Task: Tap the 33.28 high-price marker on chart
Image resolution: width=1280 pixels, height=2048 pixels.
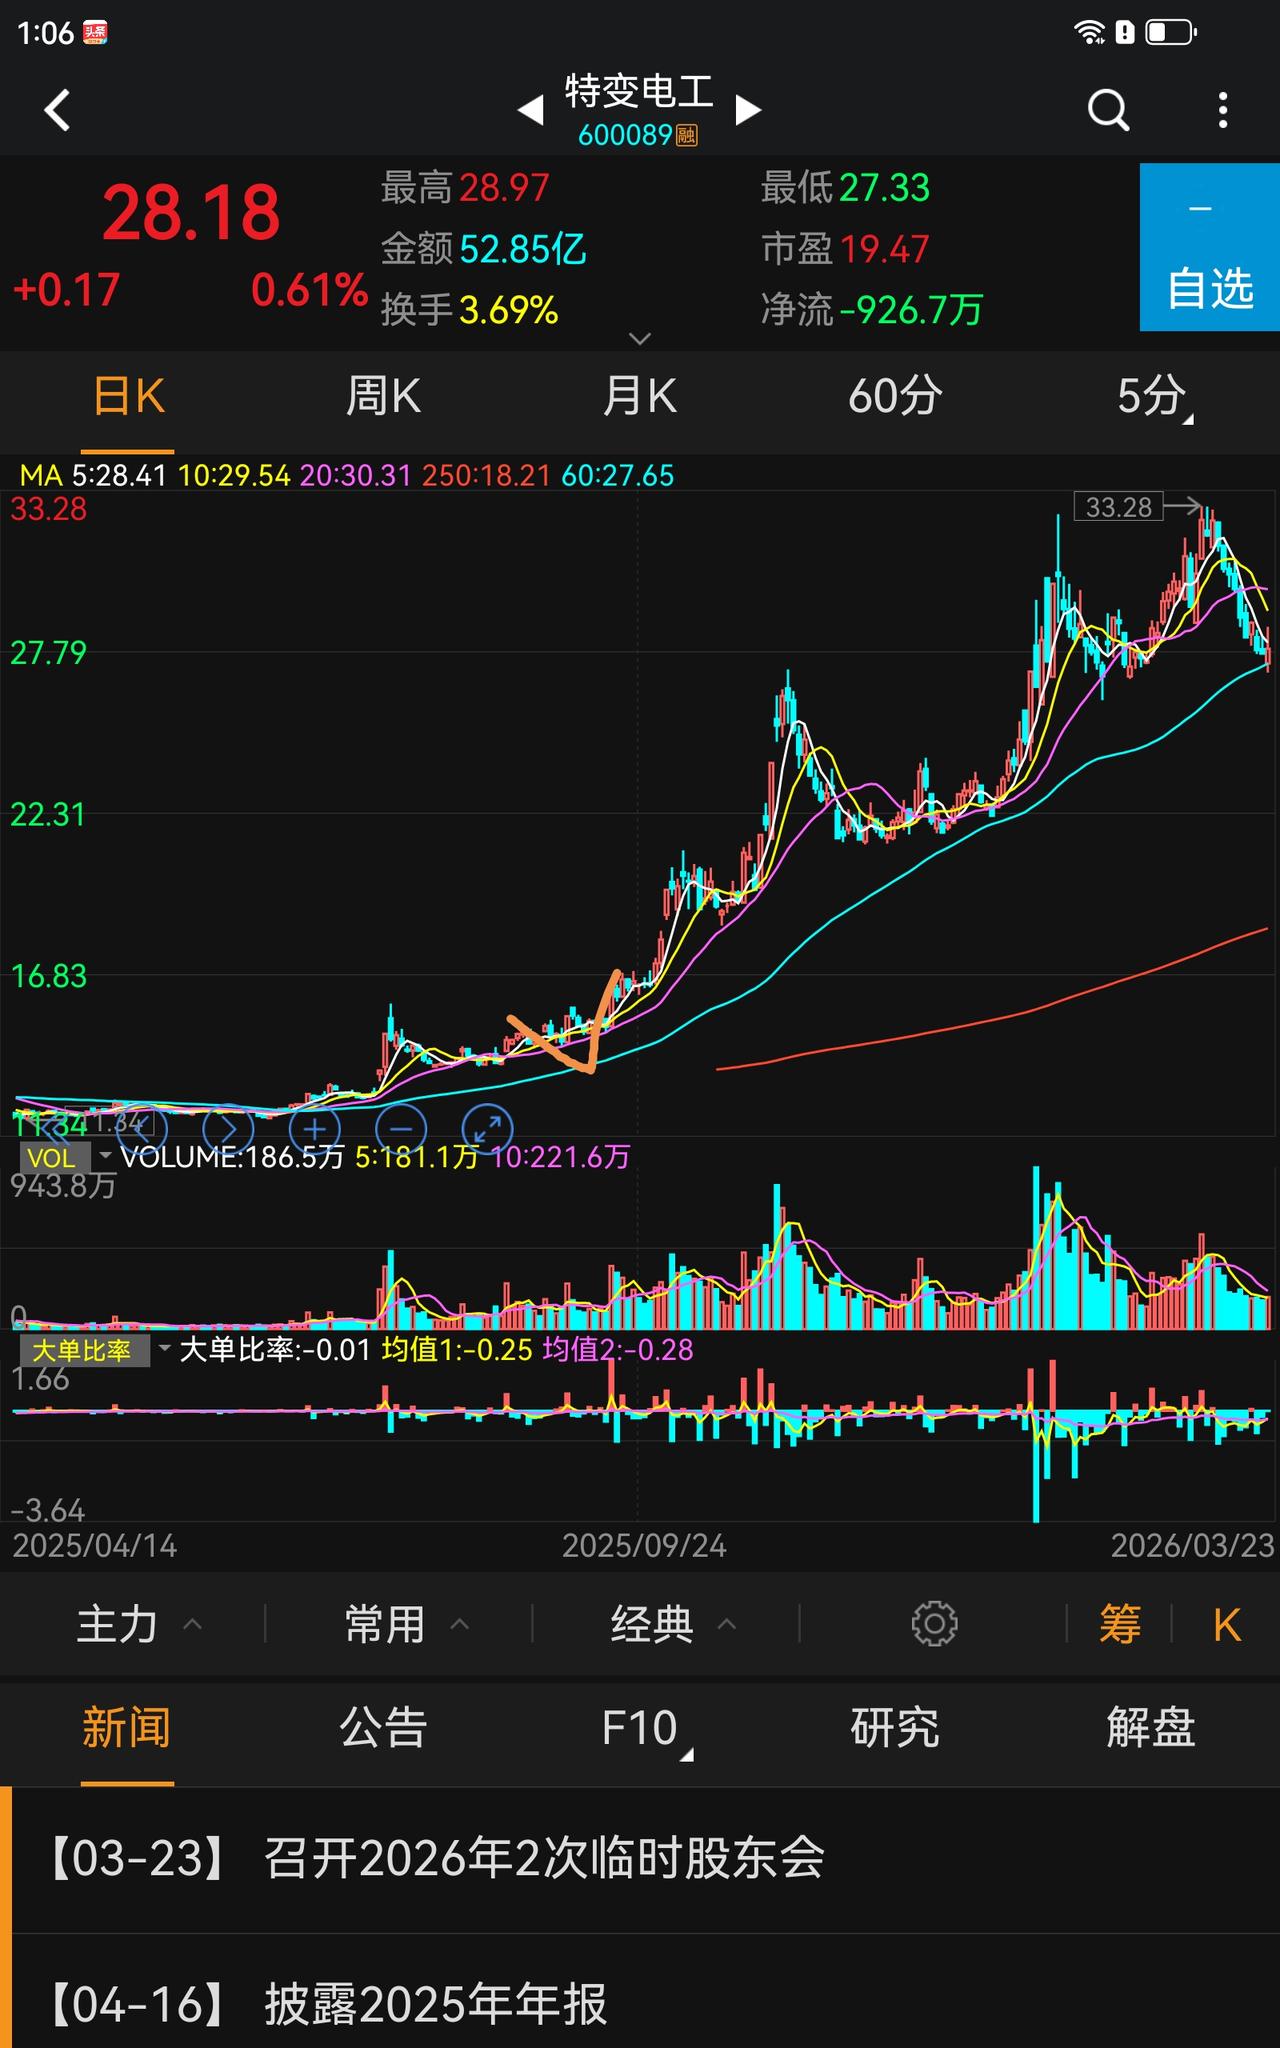Action: tap(1119, 507)
